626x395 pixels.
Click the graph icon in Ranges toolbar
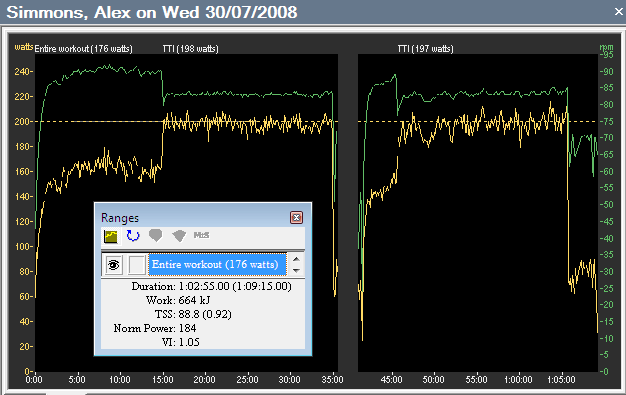coord(111,236)
